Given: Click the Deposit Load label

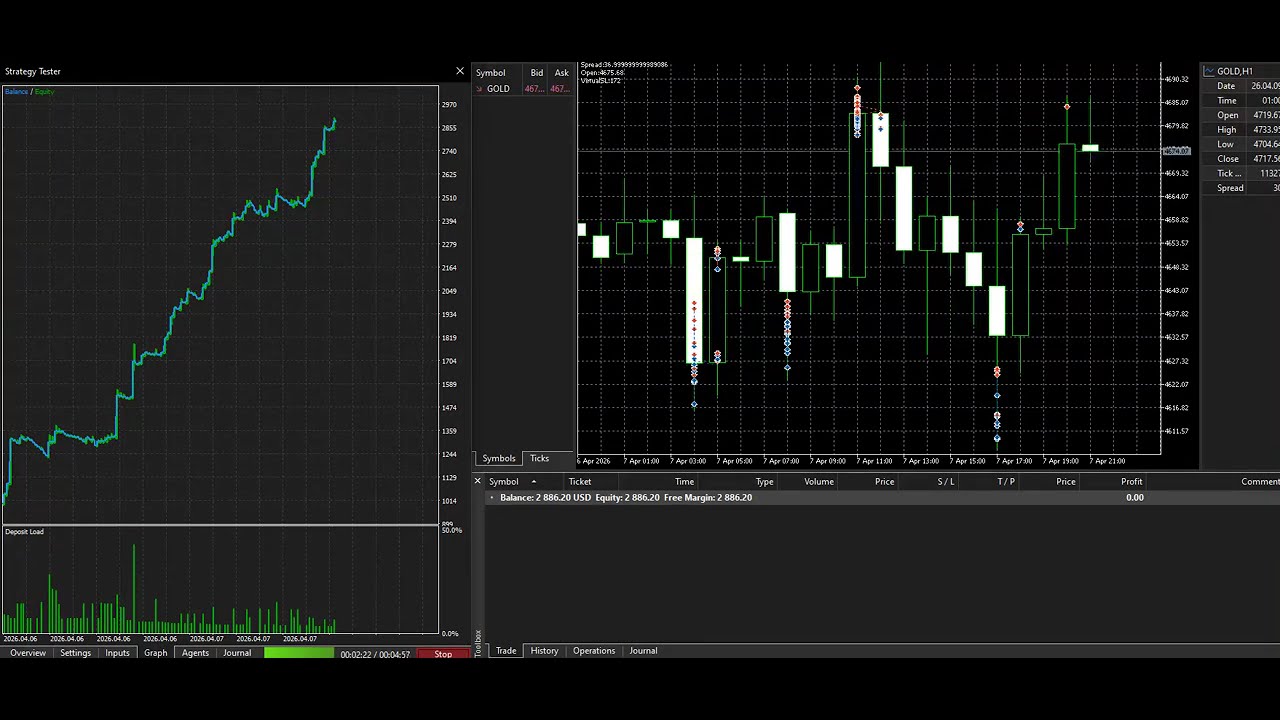Looking at the screenshot, I should pos(24,531).
